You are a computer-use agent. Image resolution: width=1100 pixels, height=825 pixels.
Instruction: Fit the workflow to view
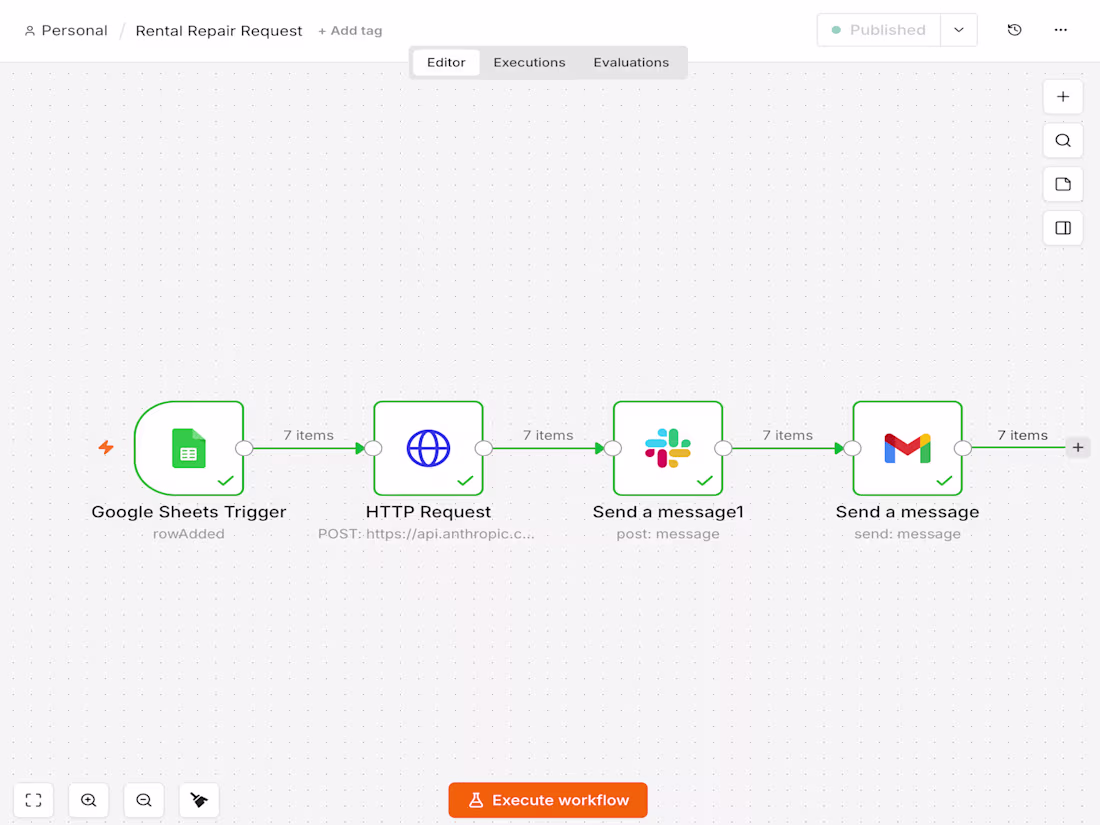tap(34, 800)
